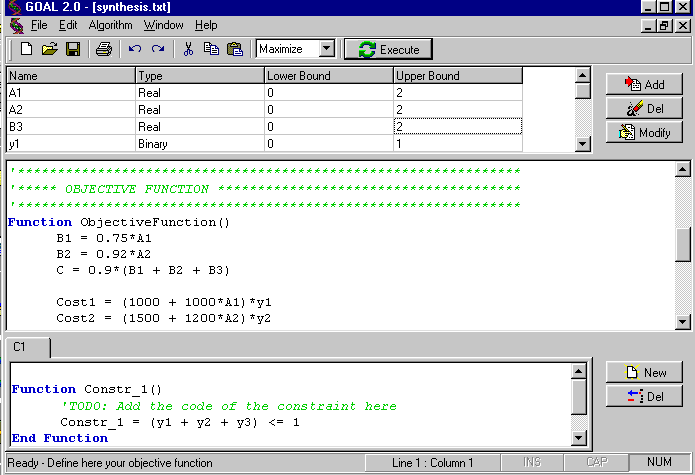This screenshot has width=695, height=475.
Task: Paste with the clipboard icon
Action: pyautogui.click(x=235, y=49)
